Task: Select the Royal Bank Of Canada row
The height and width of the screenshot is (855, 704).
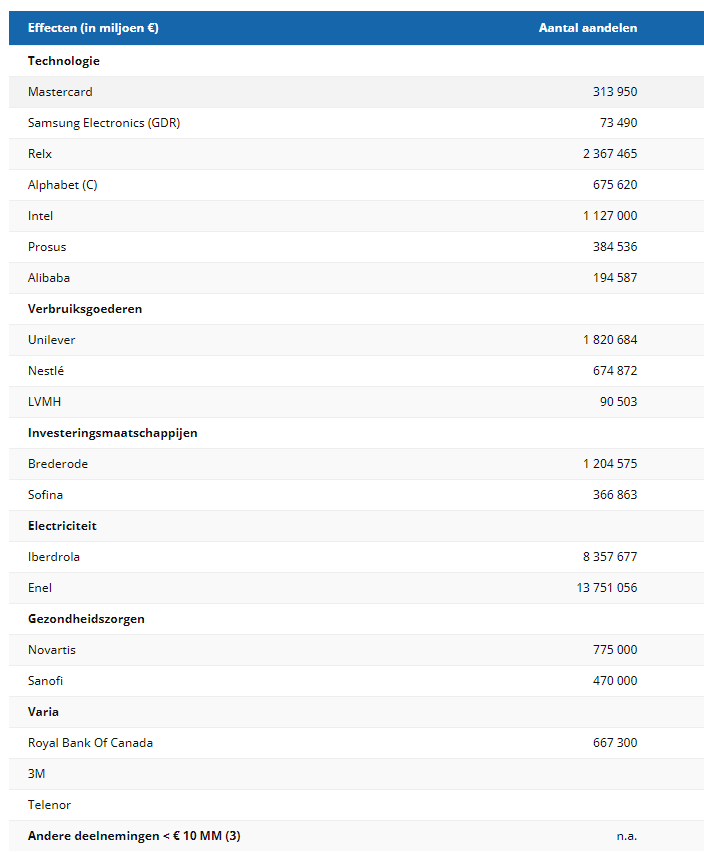Action: coord(356,743)
